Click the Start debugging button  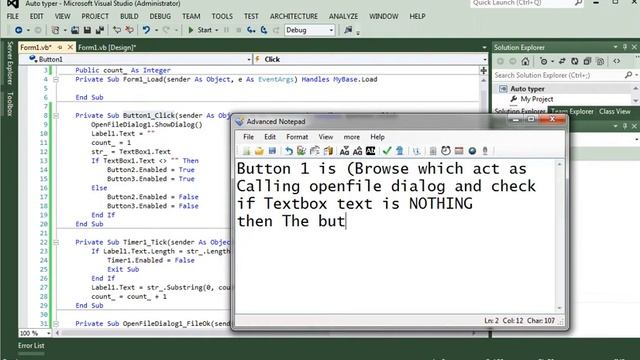200,30
